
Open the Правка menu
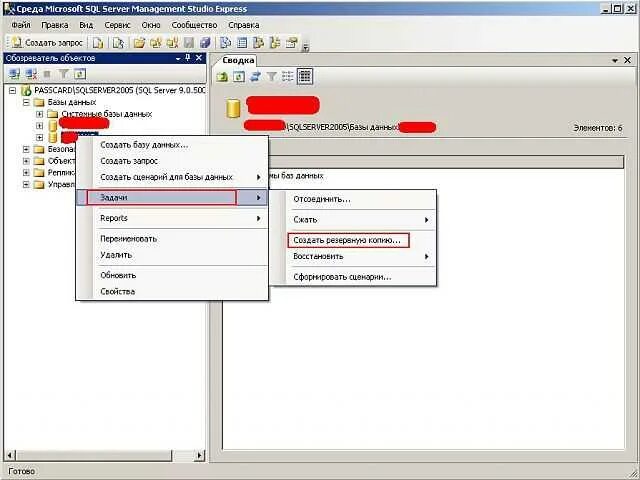pyautogui.click(x=55, y=25)
